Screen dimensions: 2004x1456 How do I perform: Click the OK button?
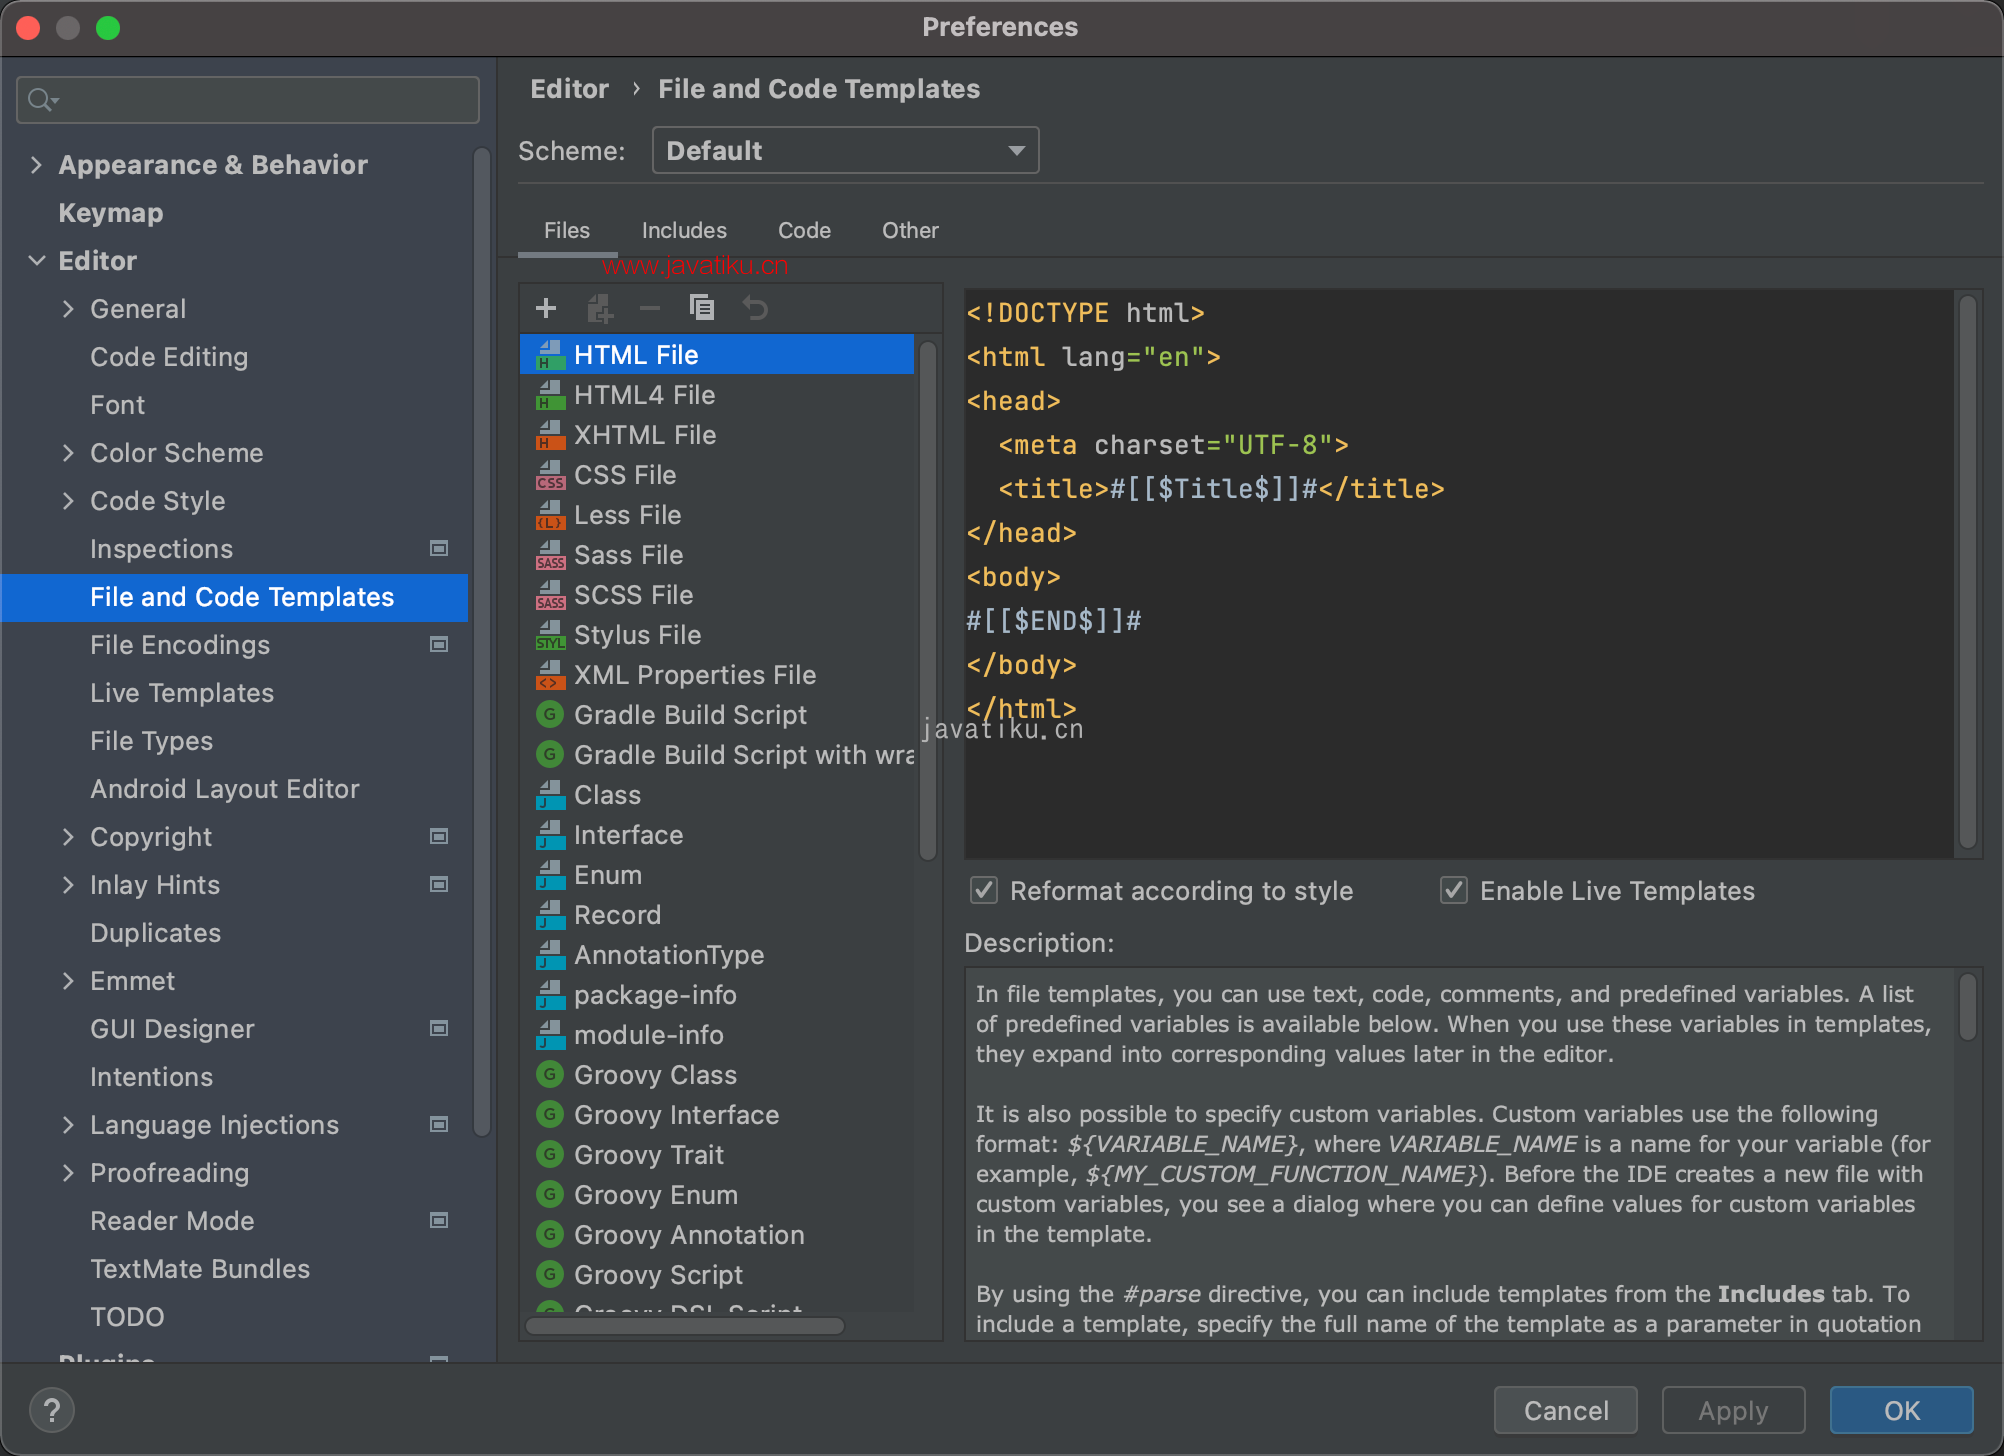[x=1900, y=1410]
